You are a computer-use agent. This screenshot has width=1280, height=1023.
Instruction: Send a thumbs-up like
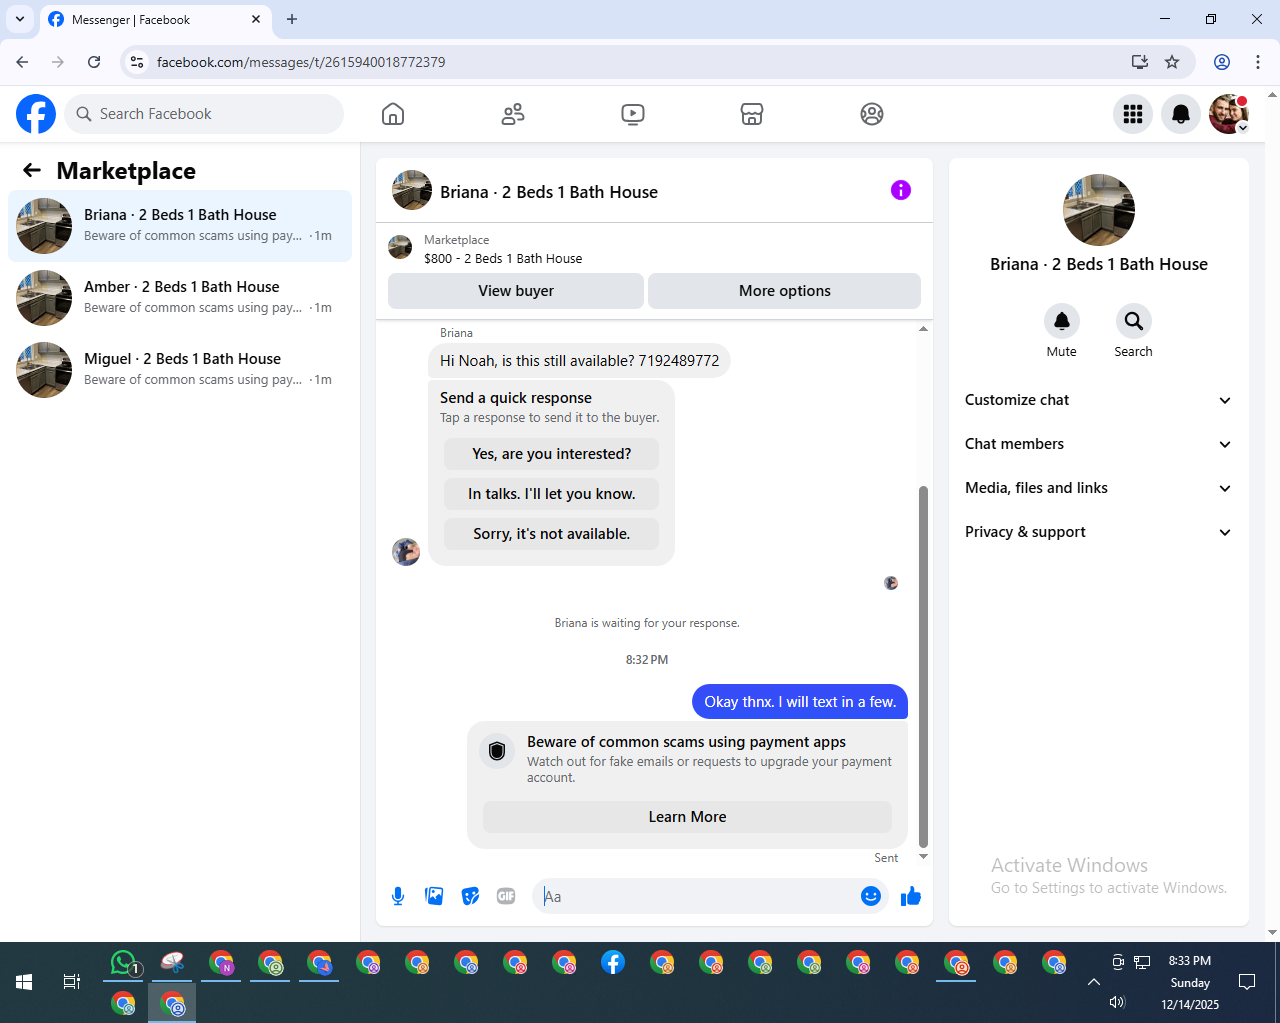coord(910,896)
